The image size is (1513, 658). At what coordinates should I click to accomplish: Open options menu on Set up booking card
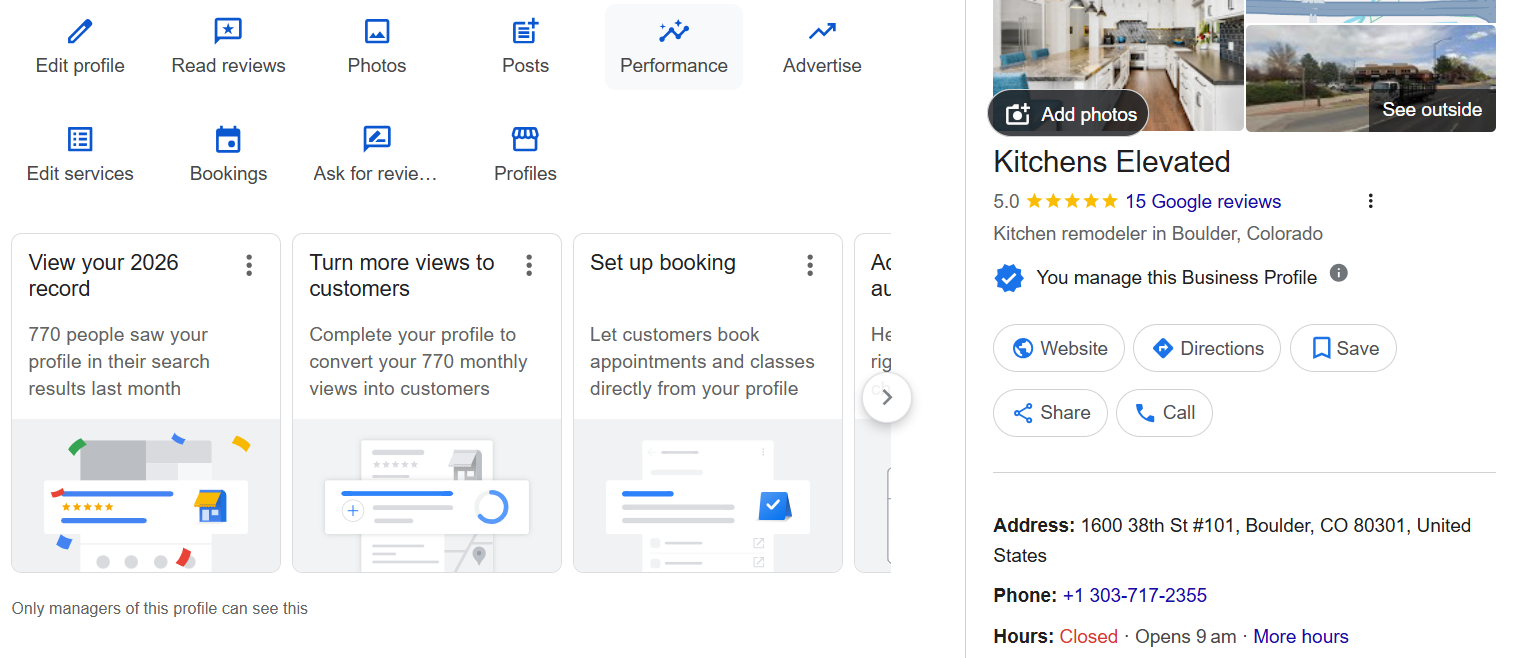pos(810,265)
